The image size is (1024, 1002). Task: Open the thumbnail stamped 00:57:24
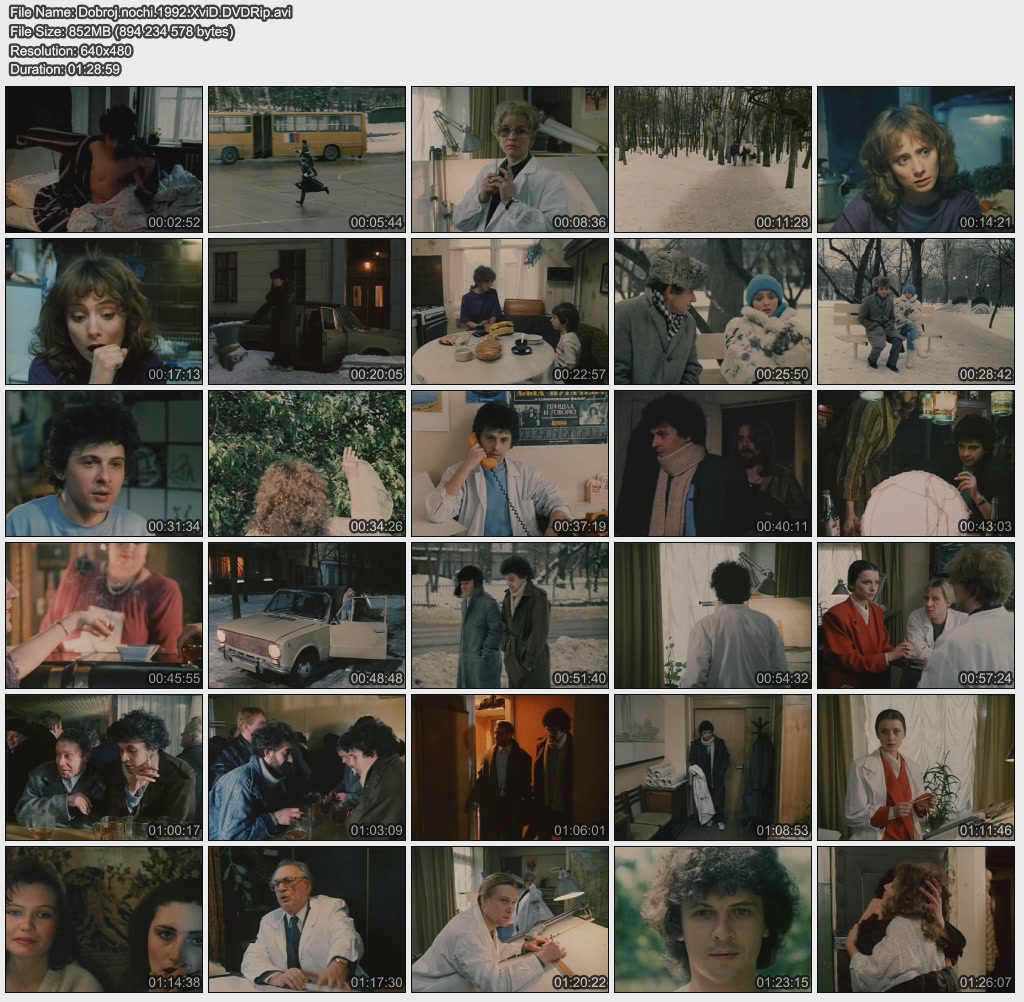pyautogui.click(x=916, y=616)
